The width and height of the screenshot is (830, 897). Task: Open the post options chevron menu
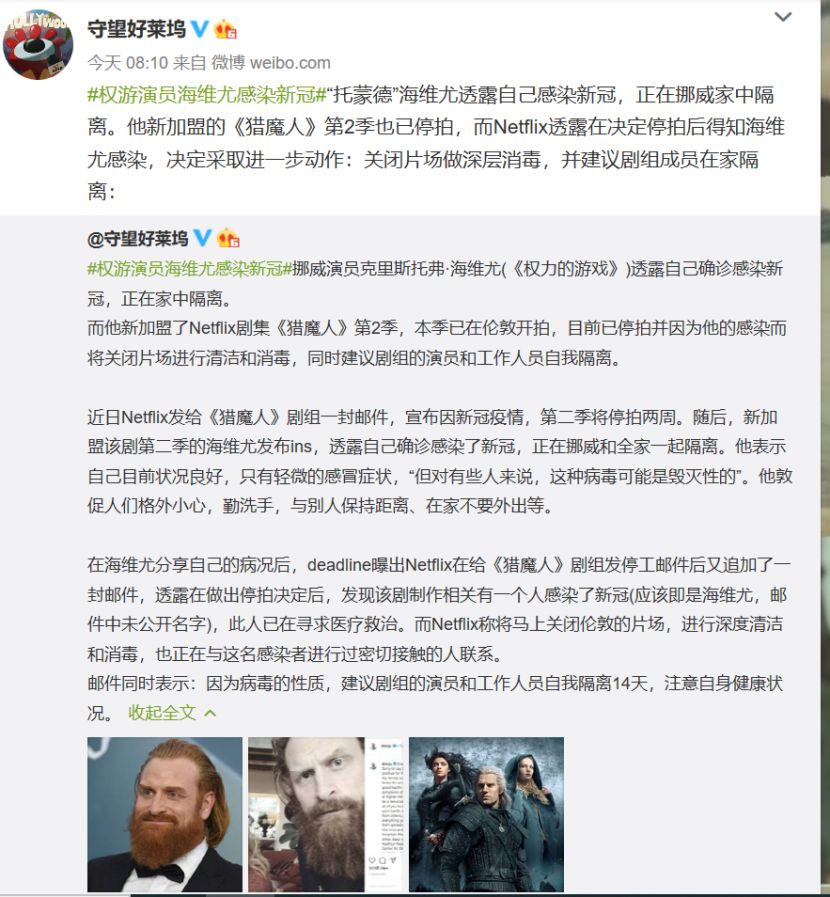pos(783,17)
